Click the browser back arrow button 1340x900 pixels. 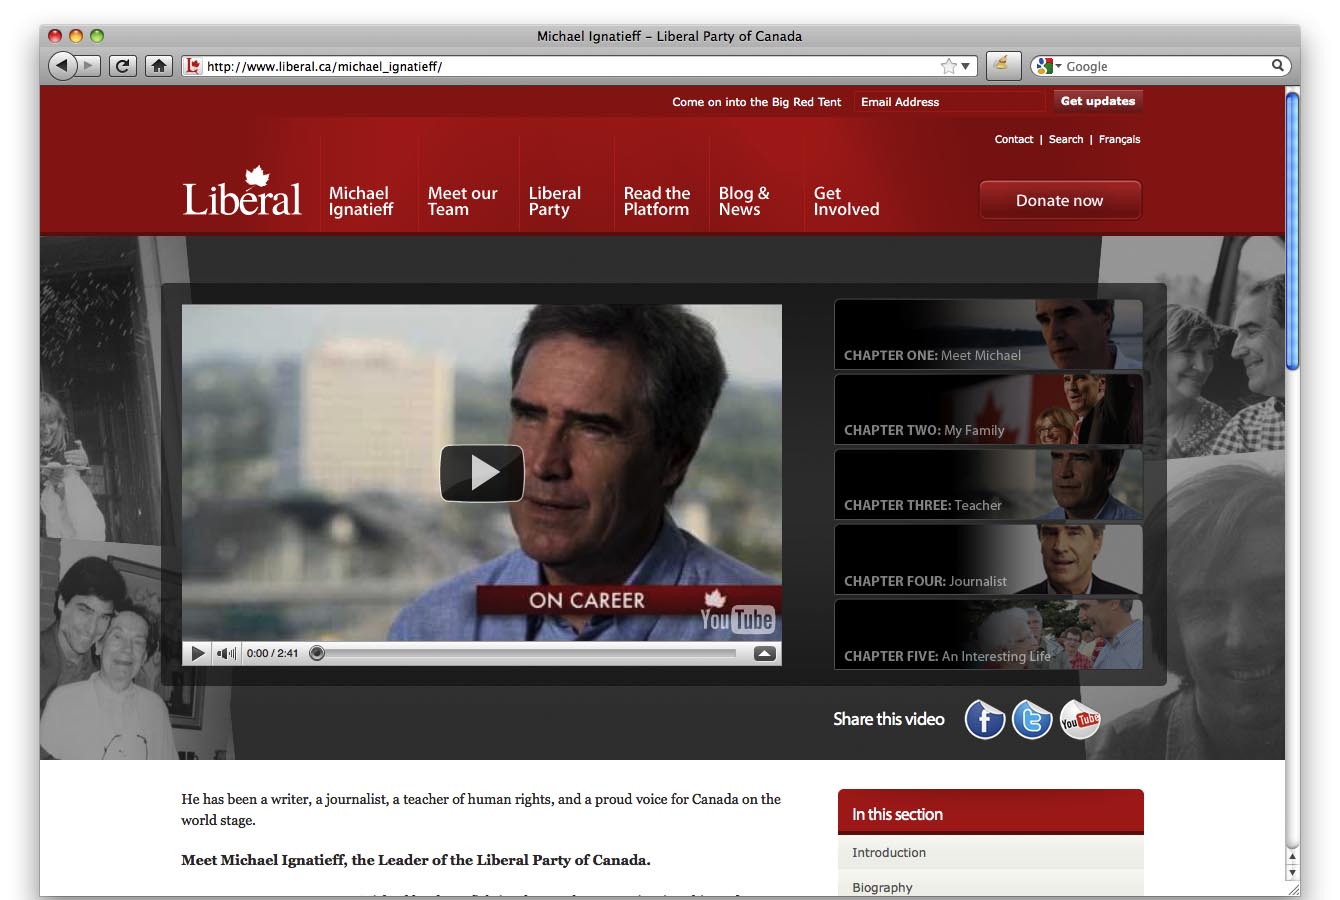(62, 66)
